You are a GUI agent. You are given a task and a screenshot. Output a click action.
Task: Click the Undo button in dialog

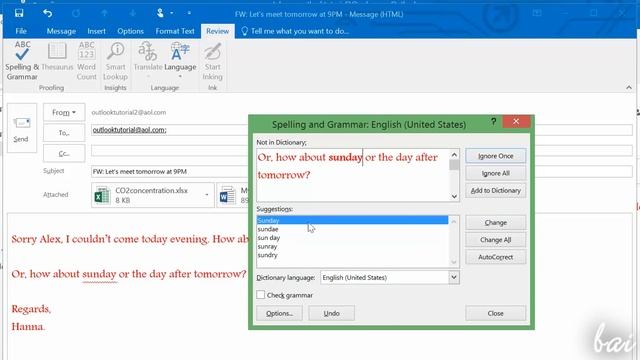pos(331,313)
